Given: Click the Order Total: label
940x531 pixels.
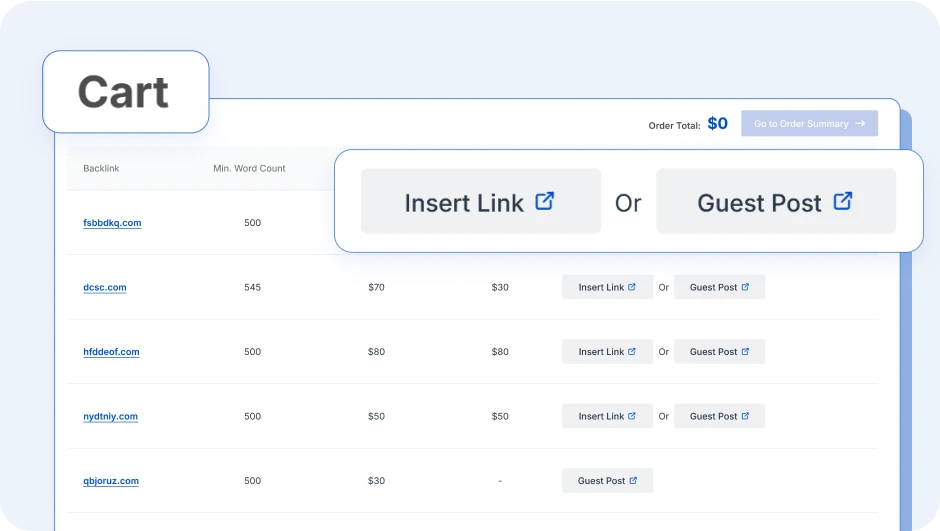Looking at the screenshot, I should pos(674,126).
